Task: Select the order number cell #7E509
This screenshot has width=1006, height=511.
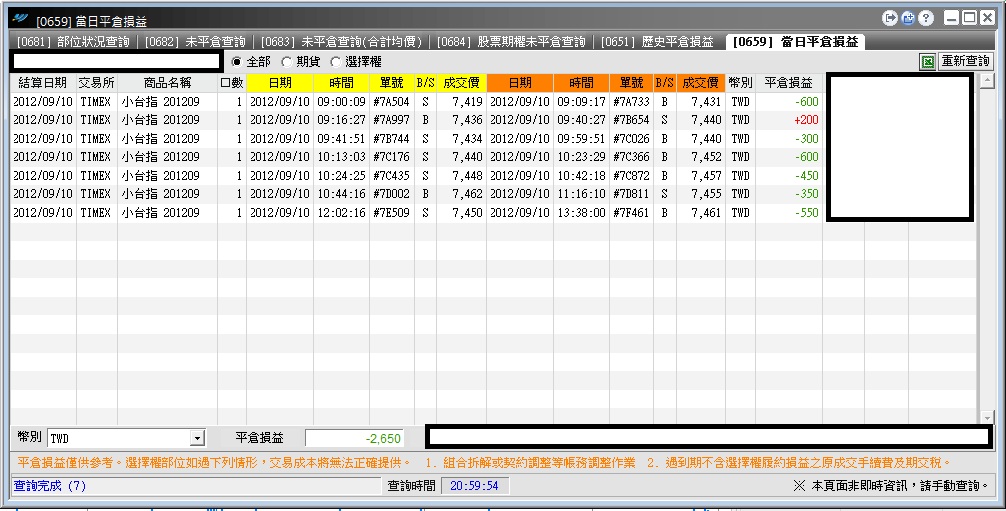Action: pyautogui.click(x=391, y=212)
